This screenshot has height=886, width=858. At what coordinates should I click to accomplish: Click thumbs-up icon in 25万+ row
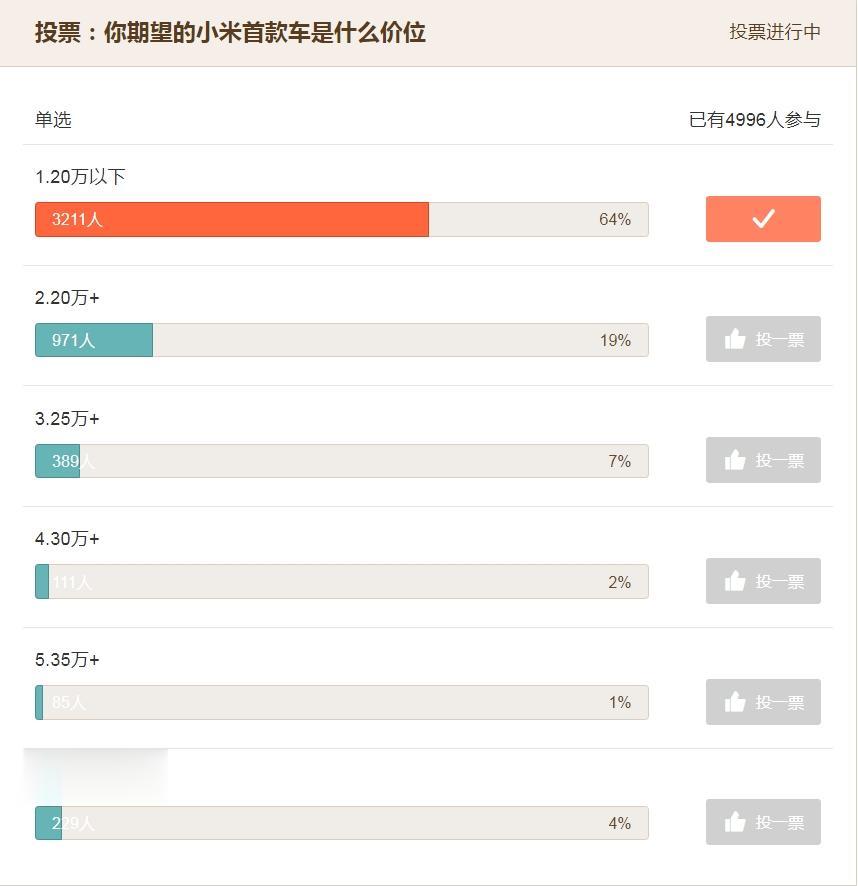(x=735, y=460)
